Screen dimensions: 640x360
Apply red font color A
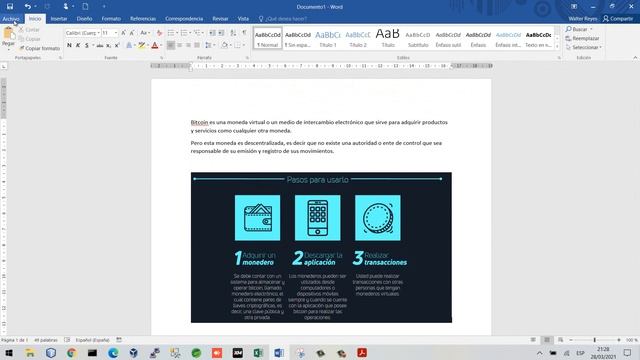(155, 45)
